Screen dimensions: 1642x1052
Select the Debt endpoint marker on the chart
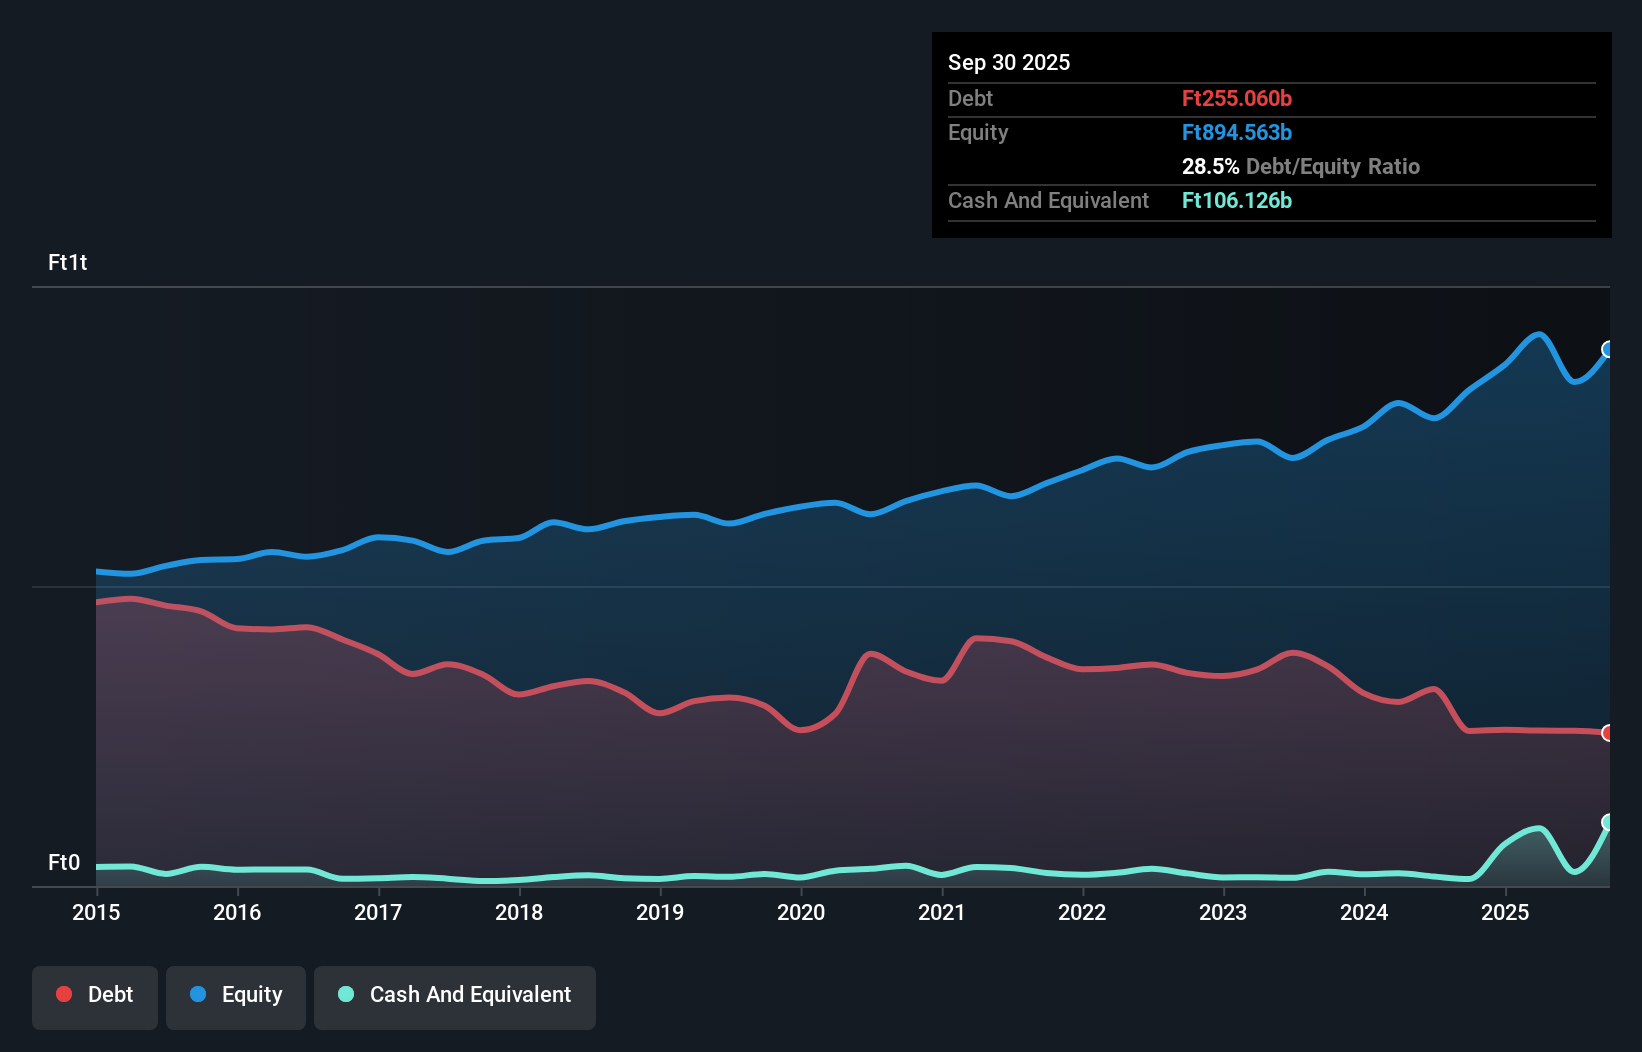[1608, 733]
